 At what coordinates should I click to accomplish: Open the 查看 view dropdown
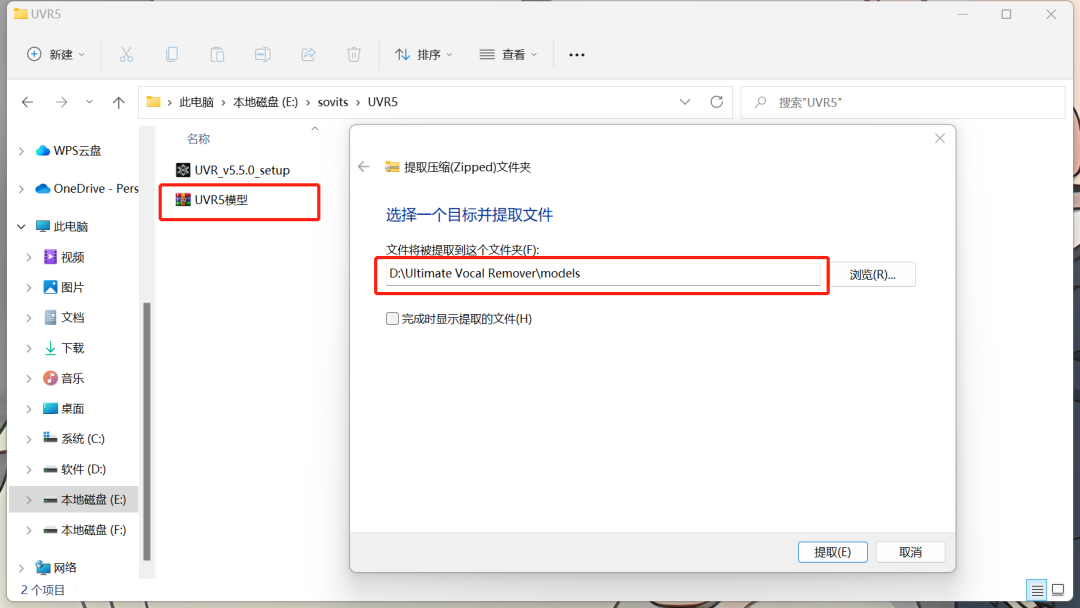coord(508,54)
